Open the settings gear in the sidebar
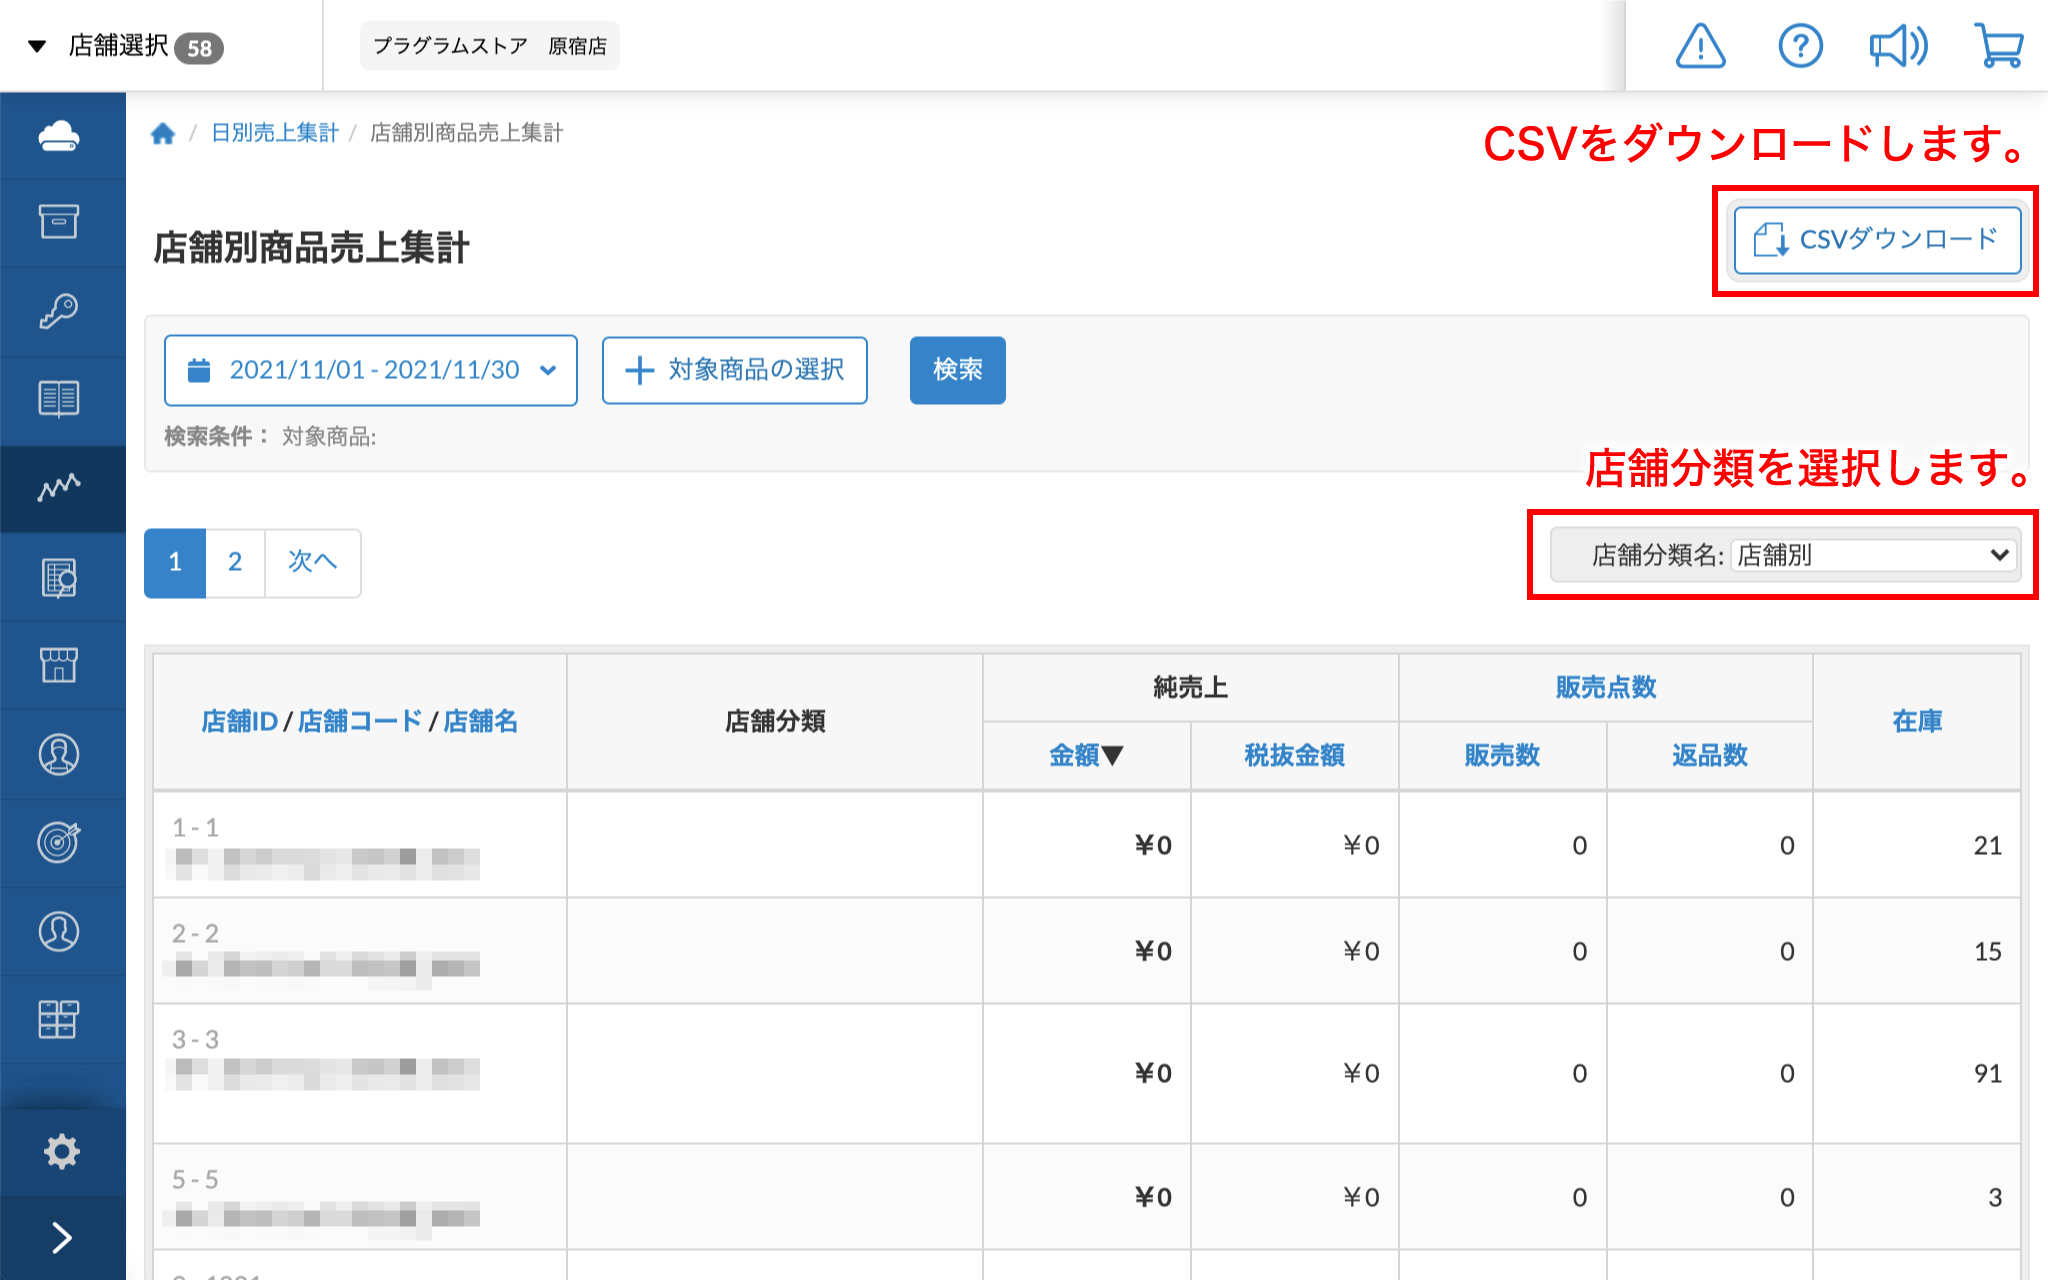This screenshot has width=2048, height=1280. [60, 1151]
